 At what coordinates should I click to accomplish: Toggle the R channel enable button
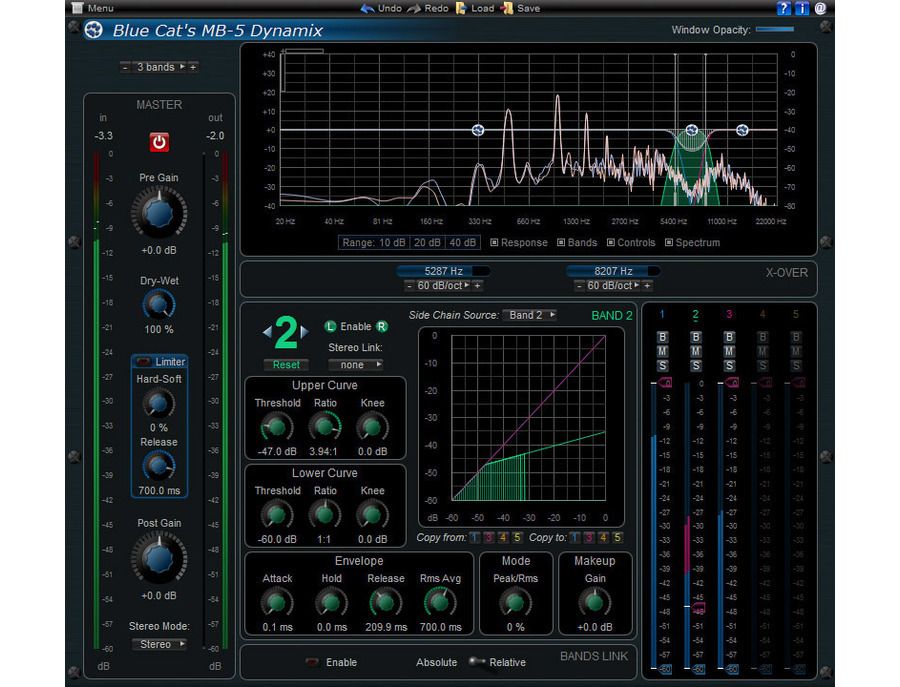[382, 327]
